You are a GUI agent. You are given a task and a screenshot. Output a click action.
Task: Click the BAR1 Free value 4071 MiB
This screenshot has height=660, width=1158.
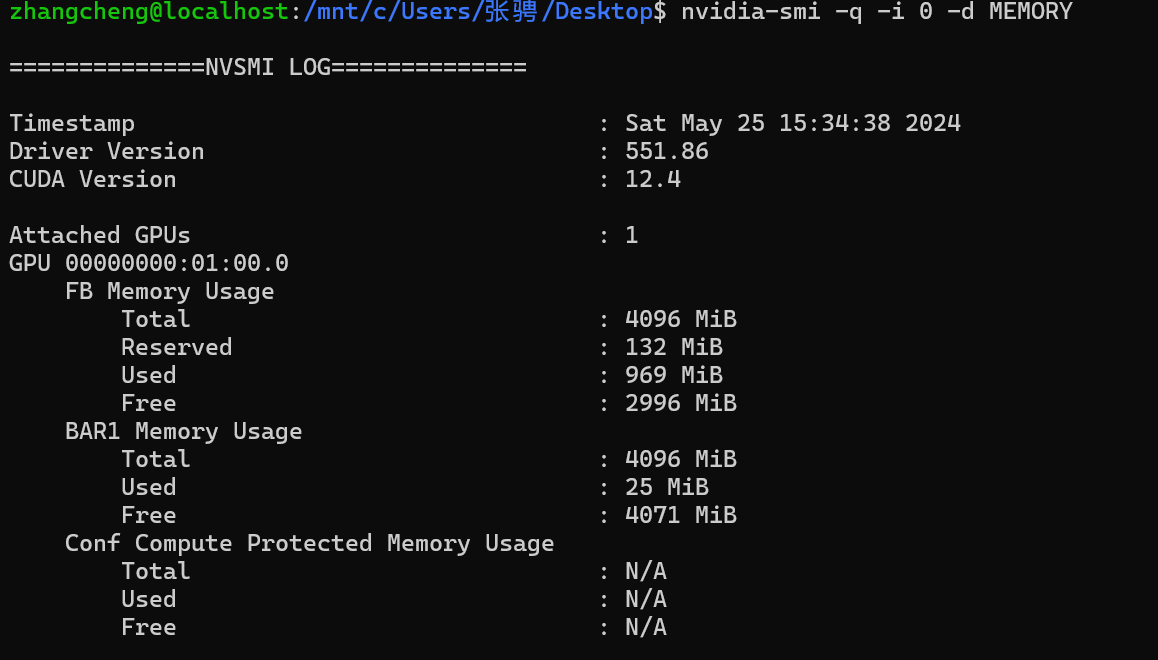[681, 516]
